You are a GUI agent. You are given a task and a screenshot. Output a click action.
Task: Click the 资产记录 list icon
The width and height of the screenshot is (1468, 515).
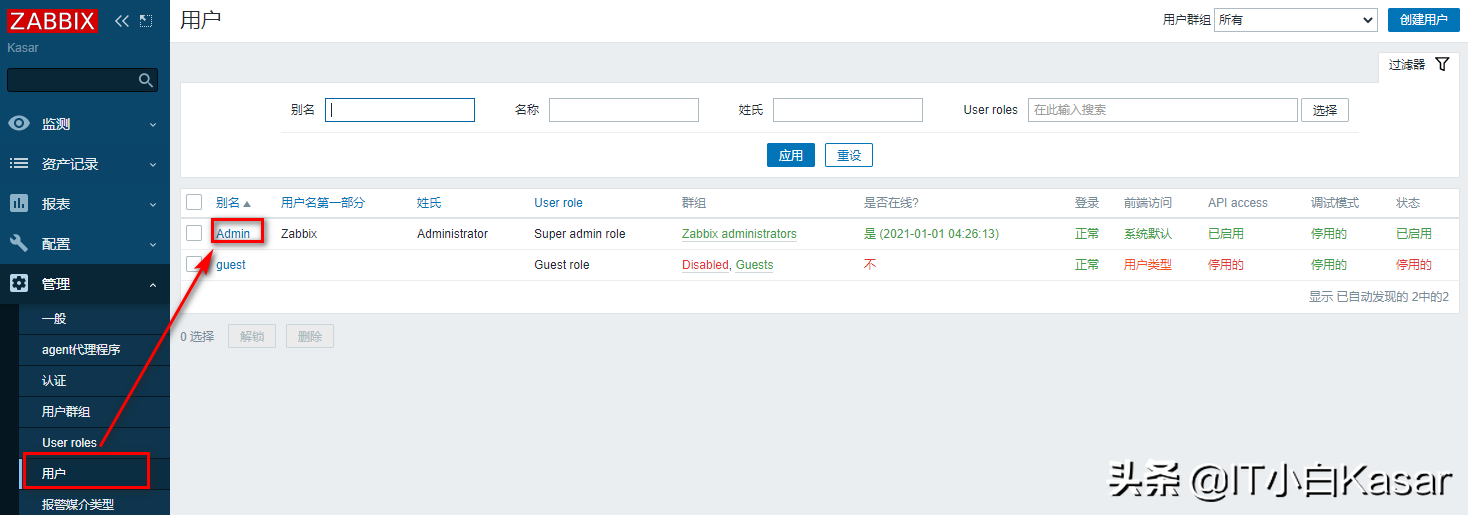pyautogui.click(x=19, y=164)
